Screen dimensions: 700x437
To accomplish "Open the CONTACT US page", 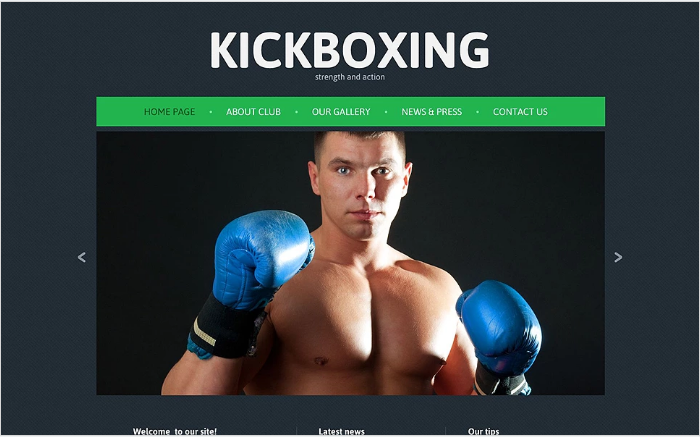I will coord(520,112).
